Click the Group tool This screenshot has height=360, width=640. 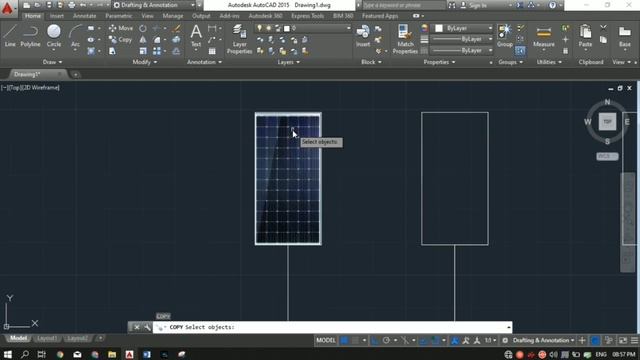coord(505,36)
